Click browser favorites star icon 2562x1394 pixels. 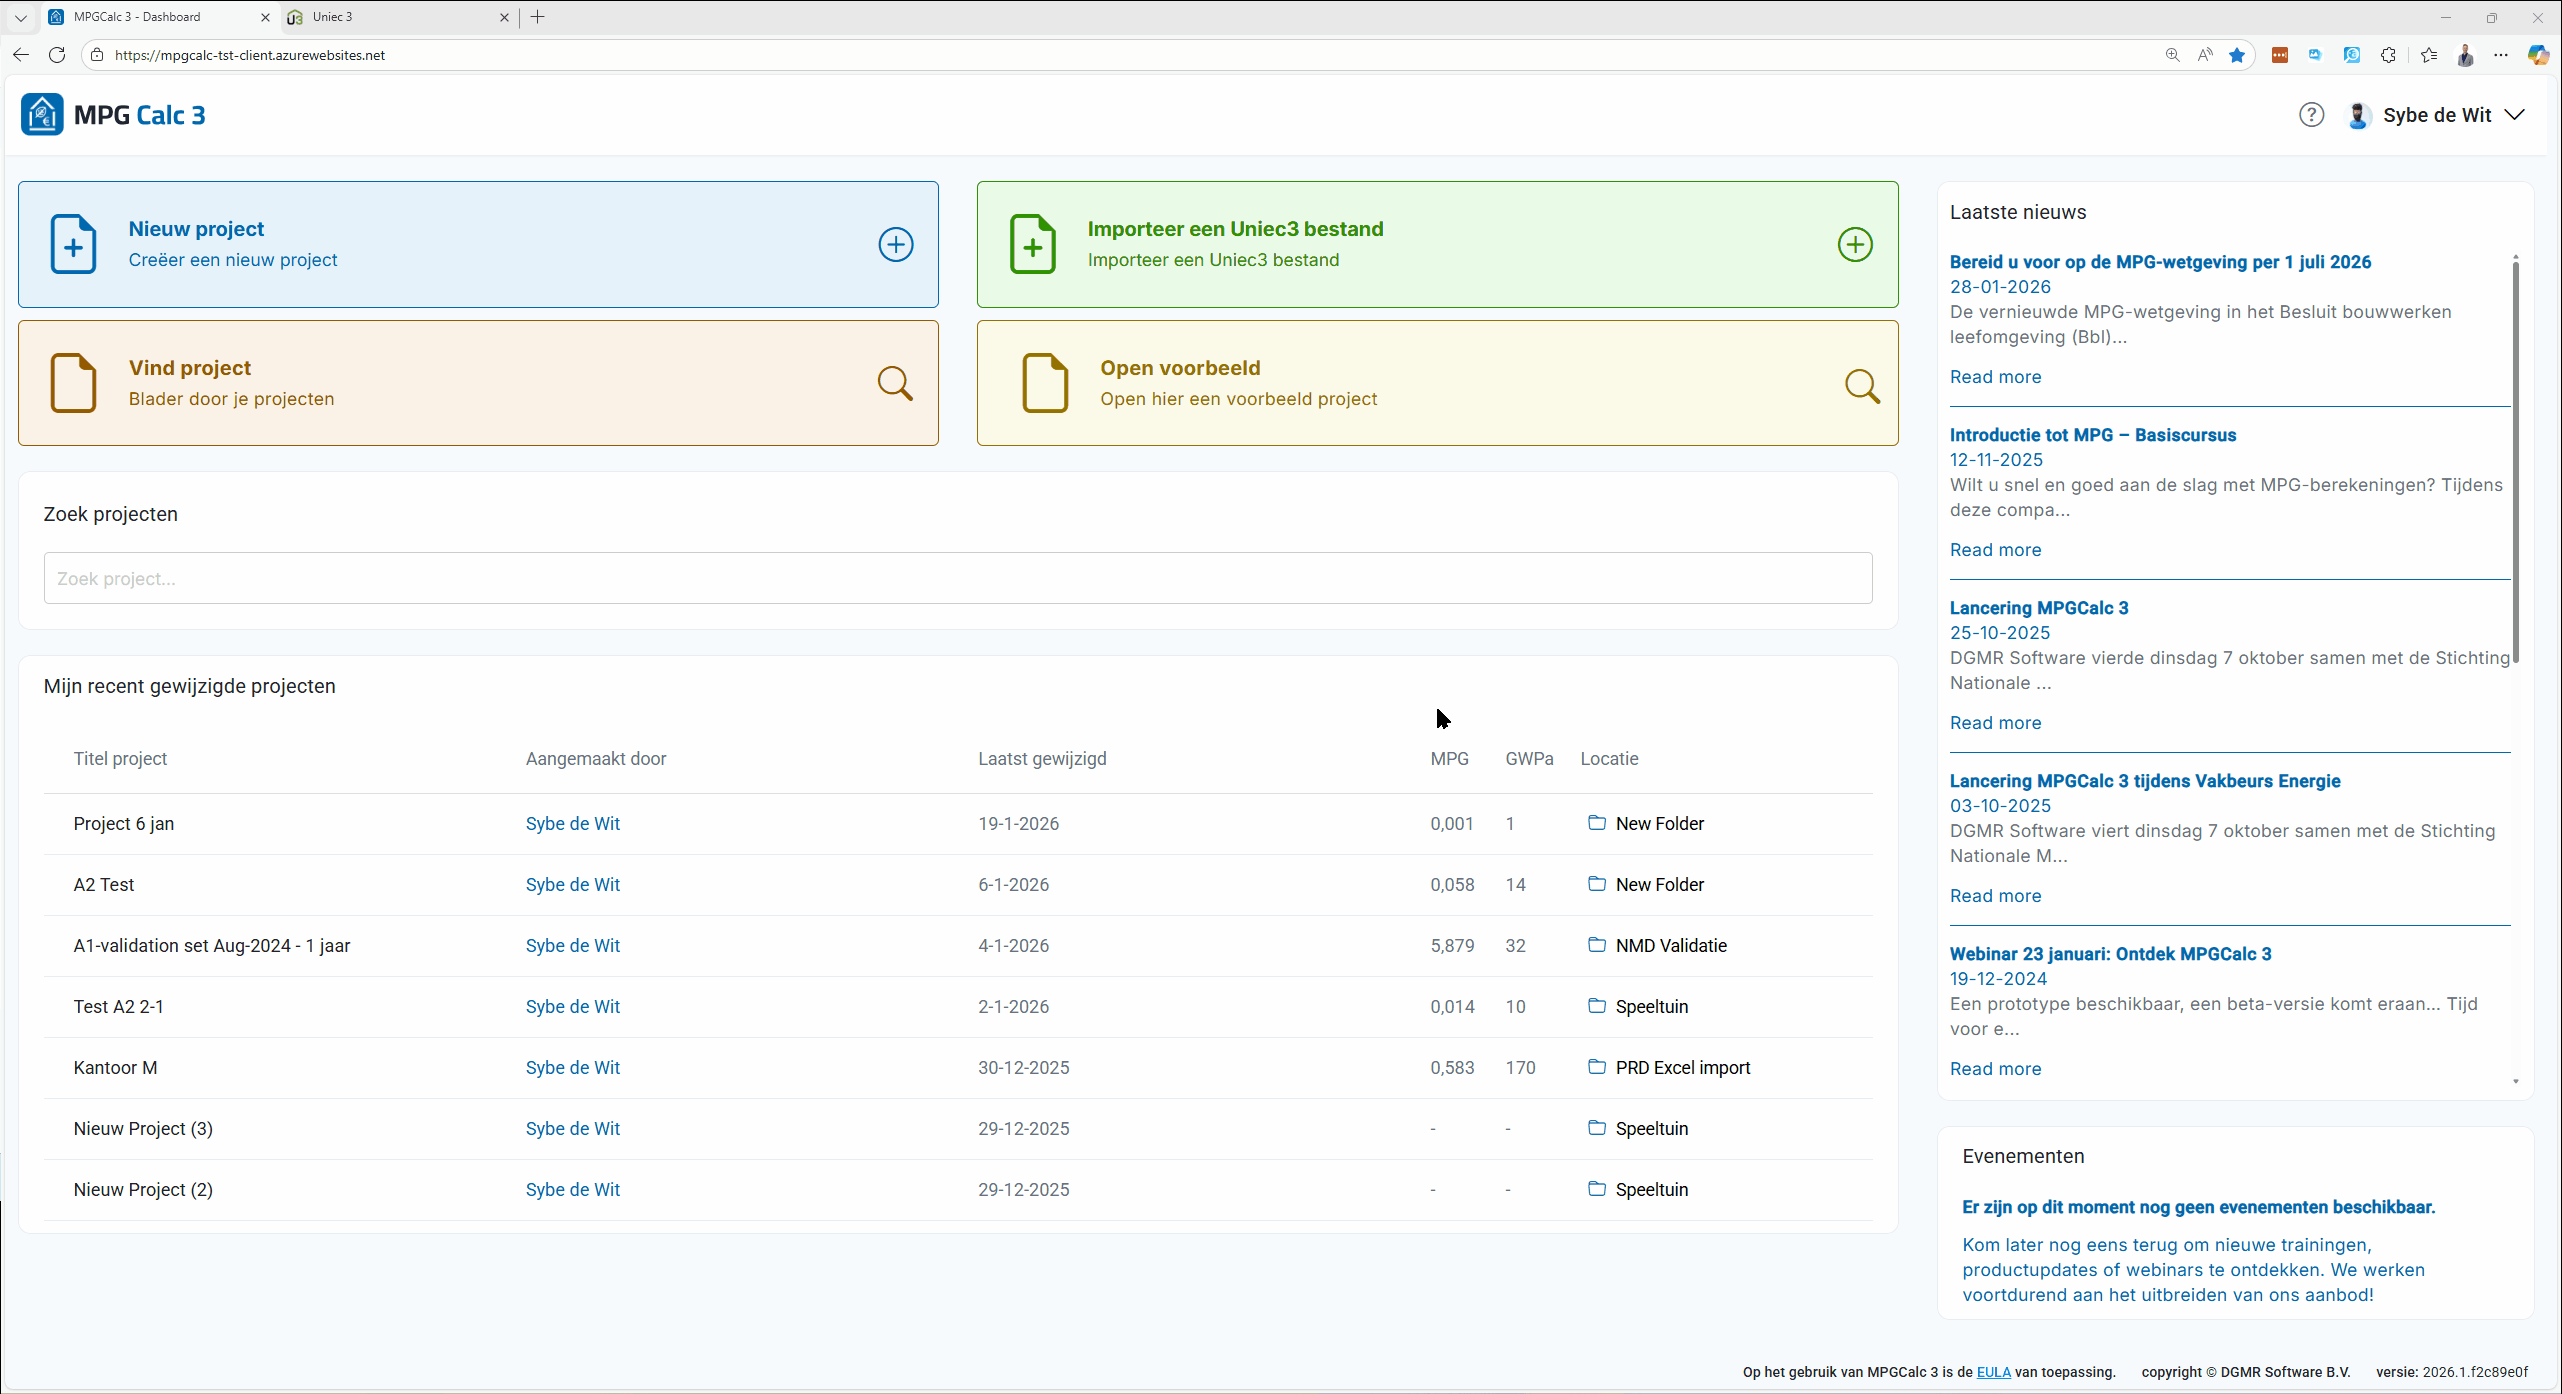pos(2237,55)
